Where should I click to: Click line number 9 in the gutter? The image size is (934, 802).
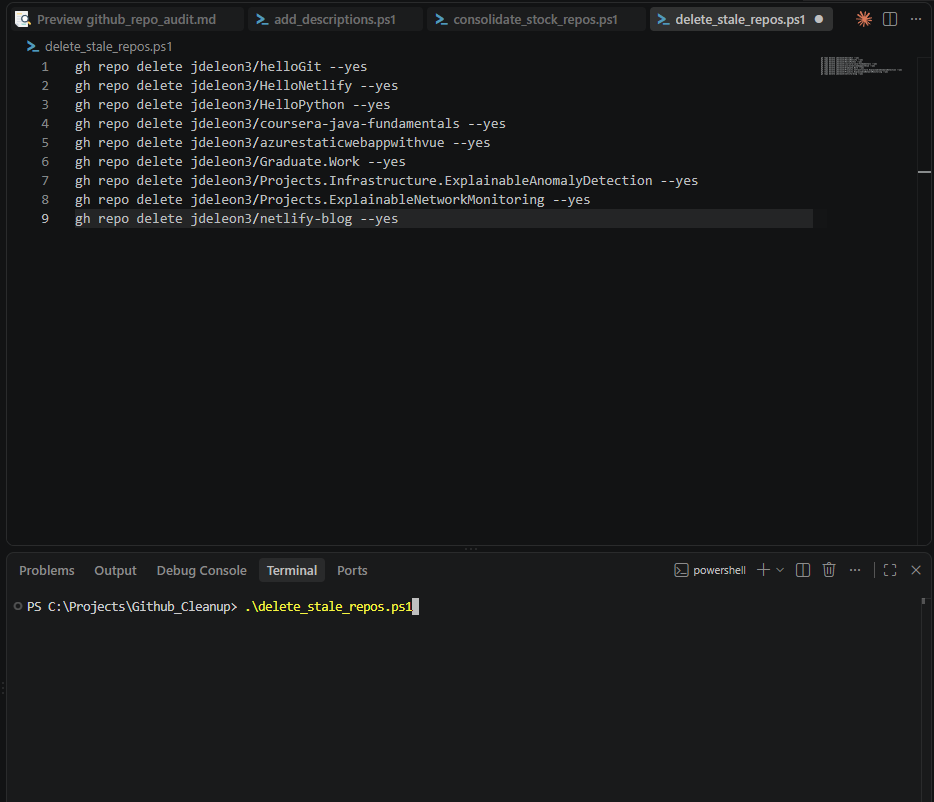[x=45, y=219]
